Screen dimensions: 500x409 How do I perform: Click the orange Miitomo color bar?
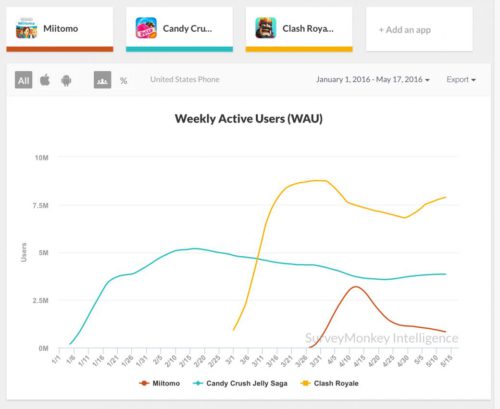point(60,49)
